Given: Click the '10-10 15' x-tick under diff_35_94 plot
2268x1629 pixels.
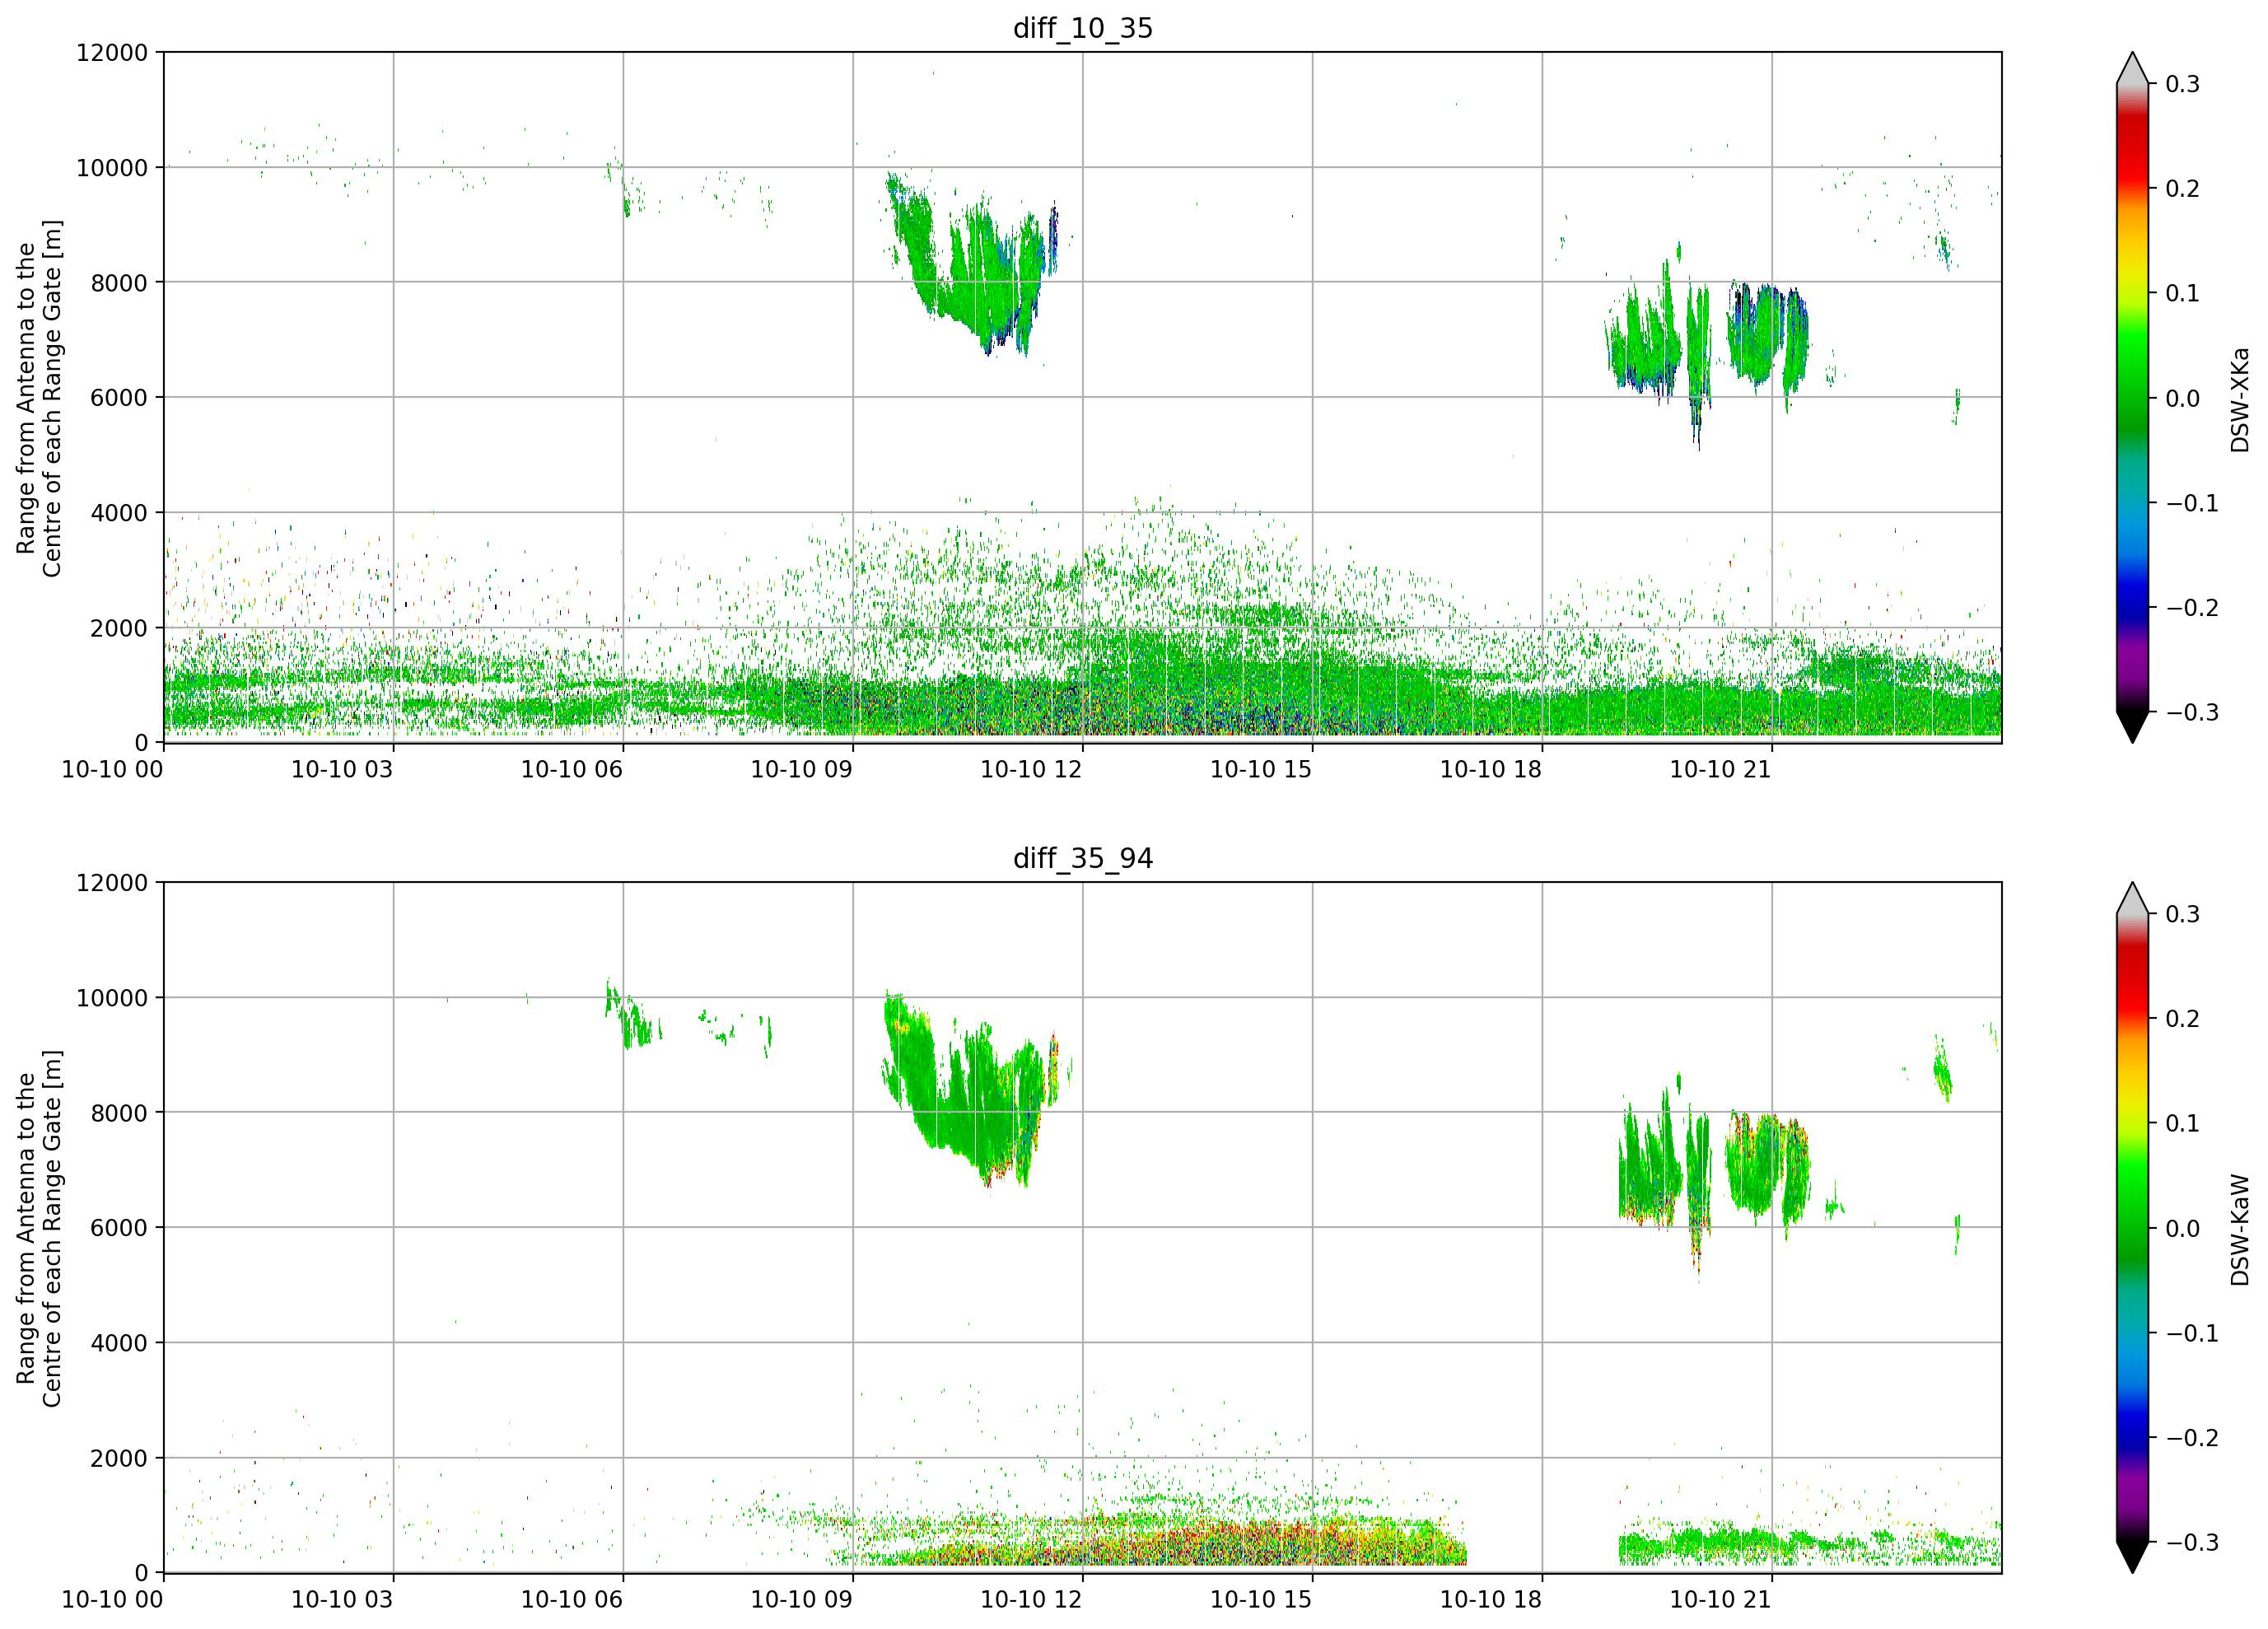Looking at the screenshot, I should coord(1261,1599).
